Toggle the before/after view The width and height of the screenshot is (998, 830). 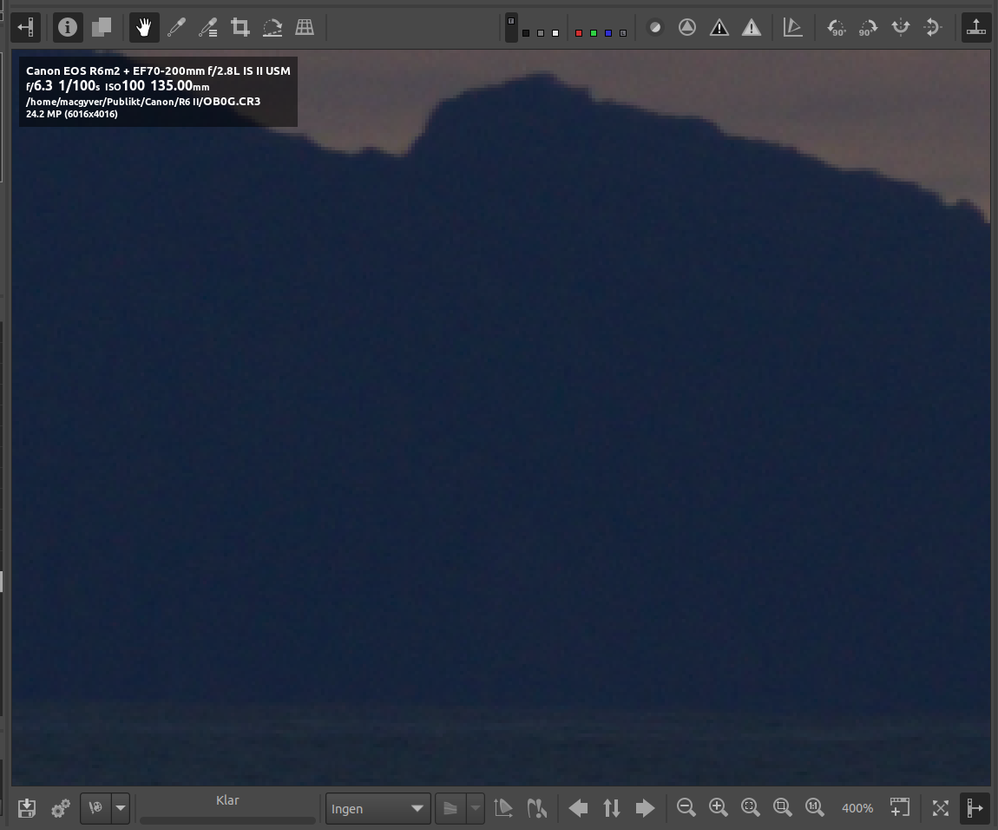point(101,27)
